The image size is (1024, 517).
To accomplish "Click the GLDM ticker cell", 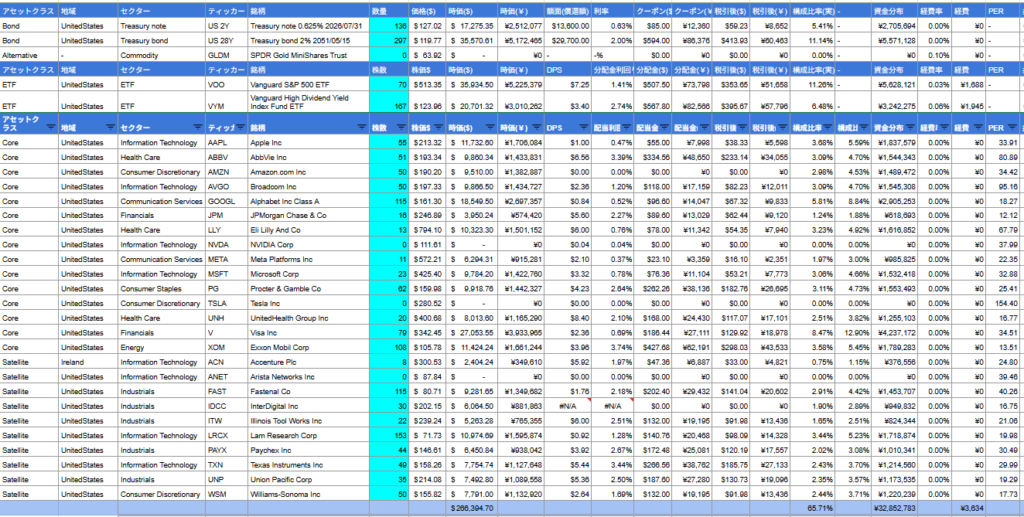I will 227,55.
